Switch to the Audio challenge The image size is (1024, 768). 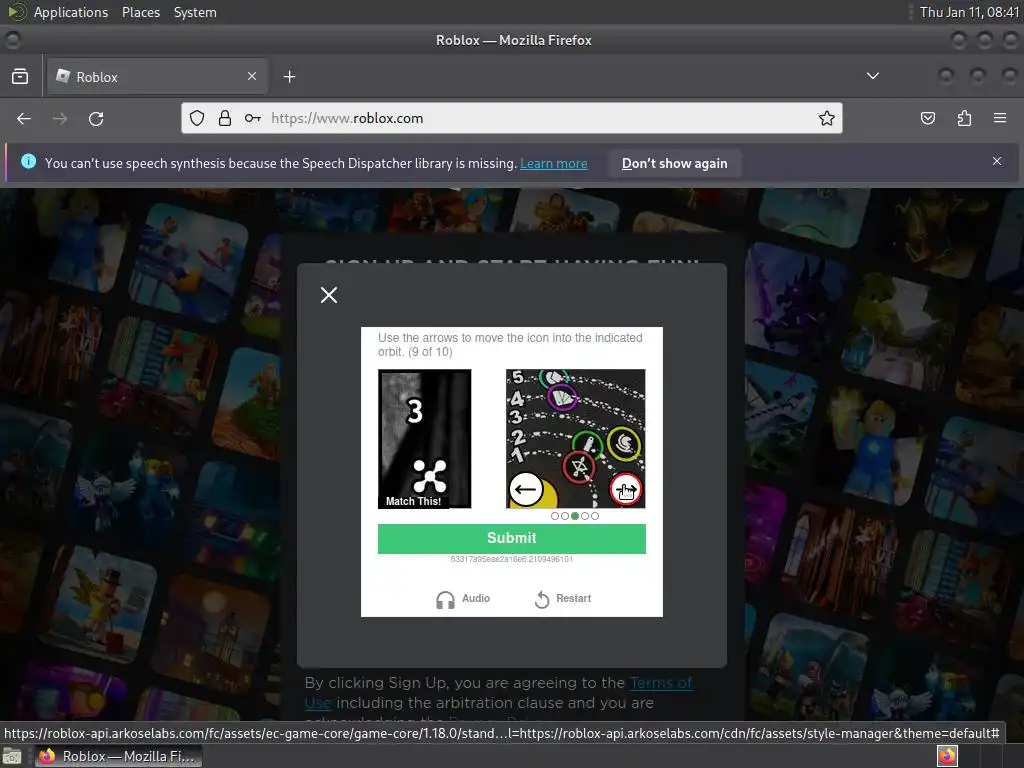[x=463, y=599]
